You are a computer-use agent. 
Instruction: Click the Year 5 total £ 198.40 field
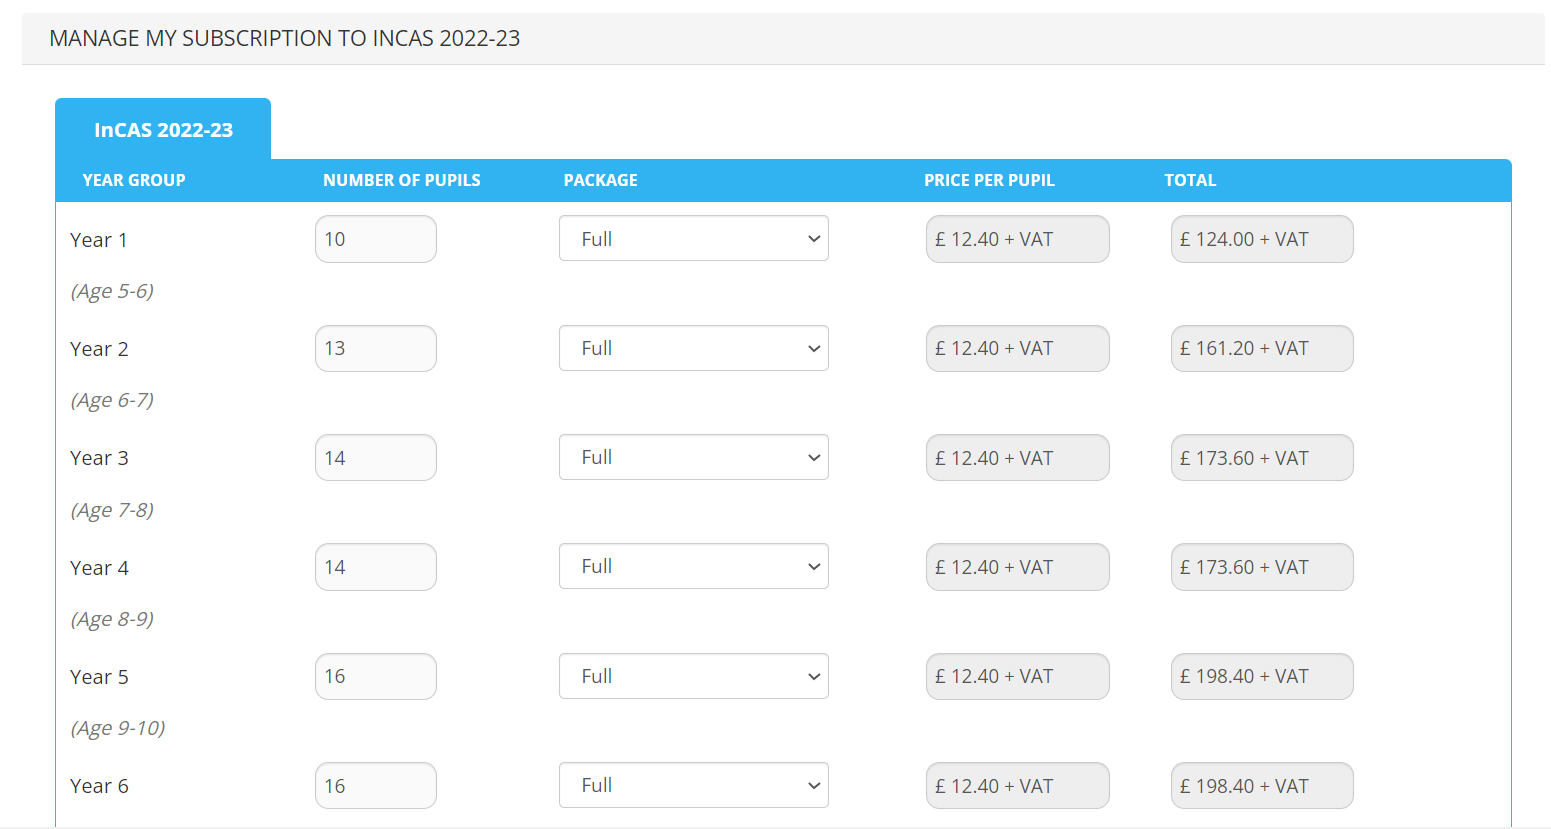click(x=1262, y=676)
